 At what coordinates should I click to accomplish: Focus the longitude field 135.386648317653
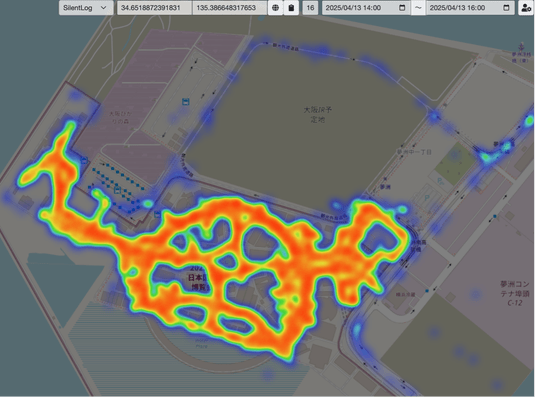click(x=230, y=8)
